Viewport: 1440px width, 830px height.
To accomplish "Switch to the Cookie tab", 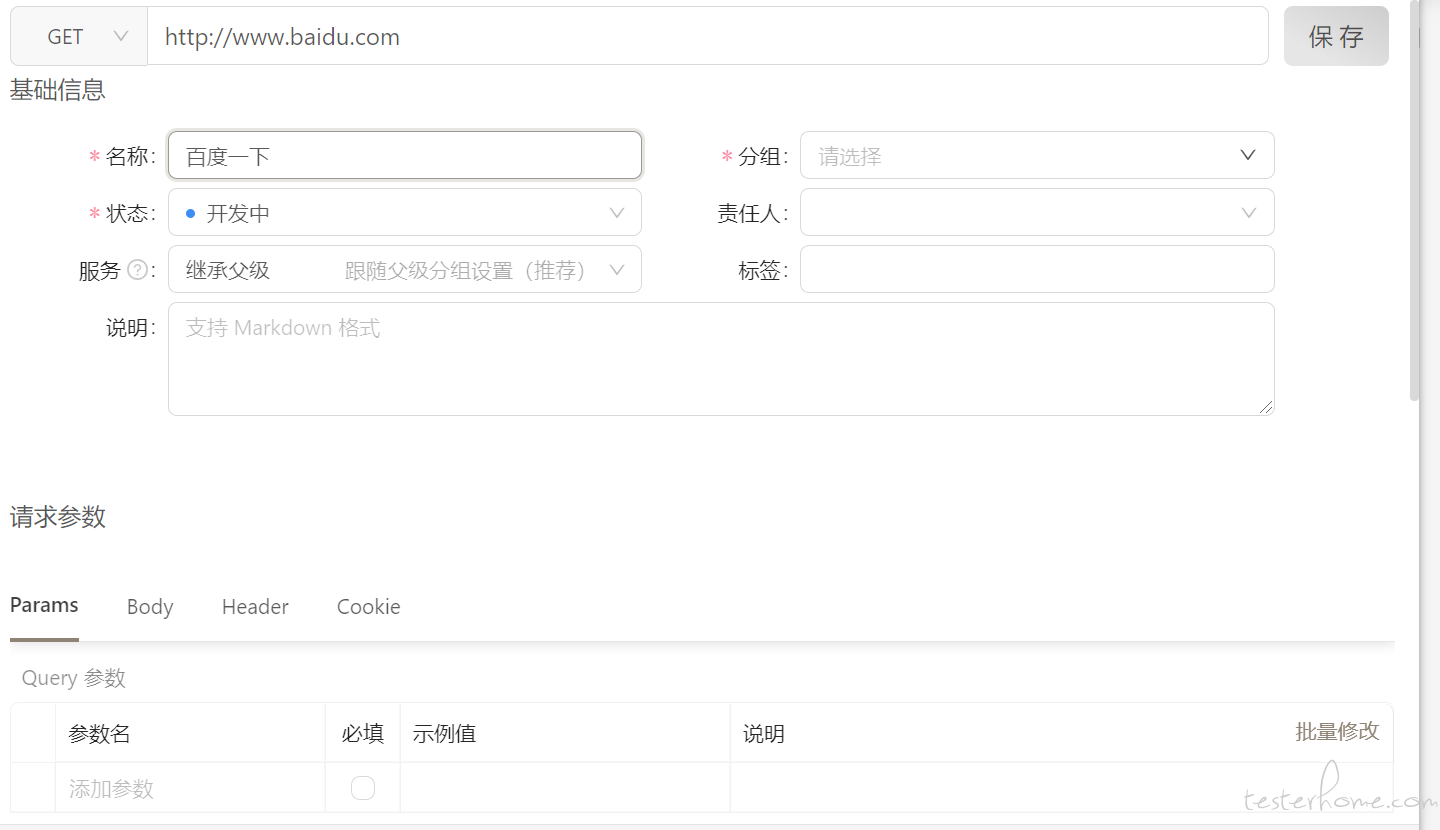I will 368,607.
